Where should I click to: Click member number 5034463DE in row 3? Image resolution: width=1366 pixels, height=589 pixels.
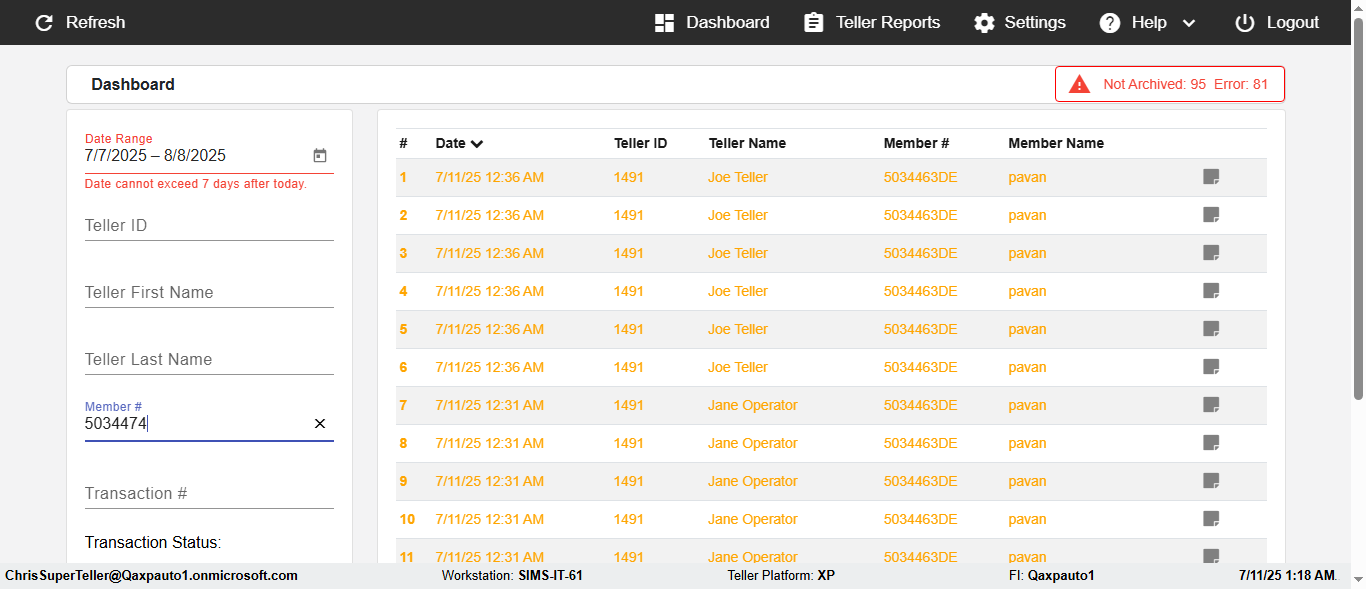[x=920, y=253]
